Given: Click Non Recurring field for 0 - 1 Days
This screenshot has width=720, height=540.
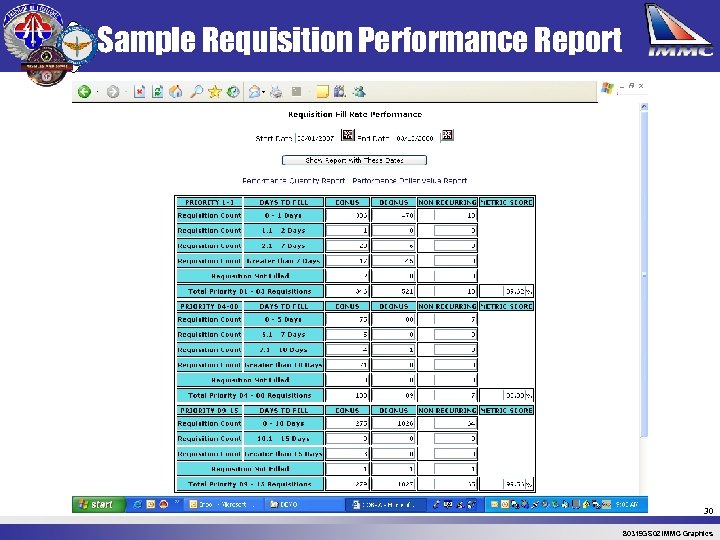Looking at the screenshot, I should click(x=455, y=215).
